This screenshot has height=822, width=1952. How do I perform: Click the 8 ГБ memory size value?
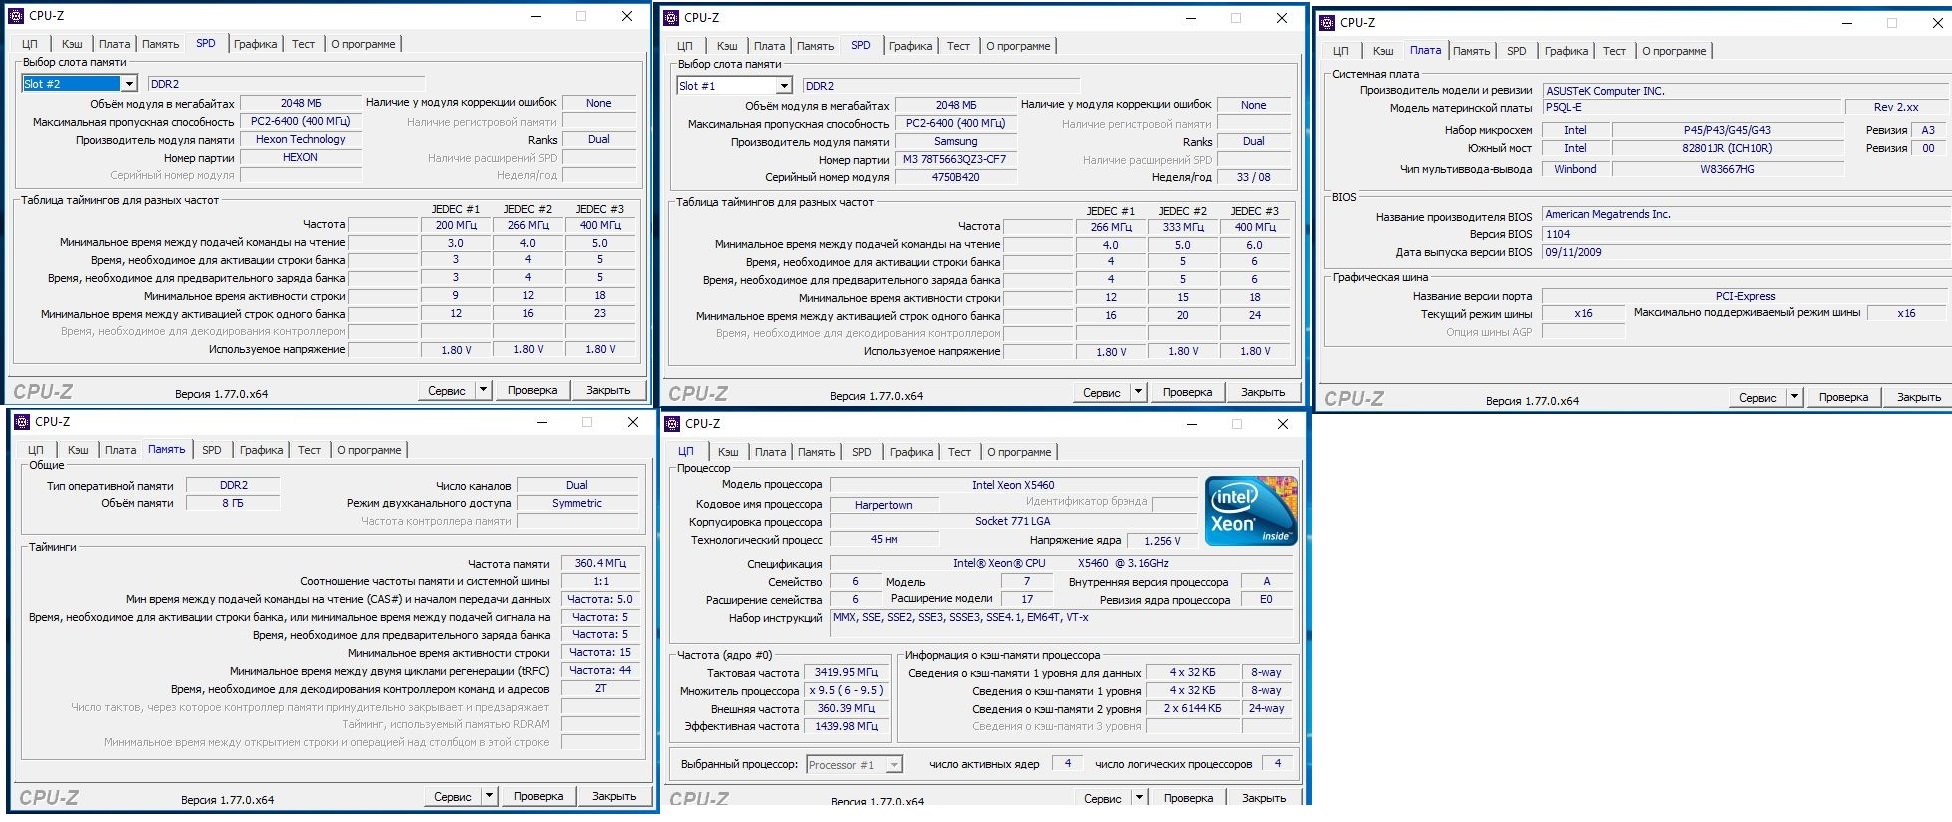(x=234, y=503)
